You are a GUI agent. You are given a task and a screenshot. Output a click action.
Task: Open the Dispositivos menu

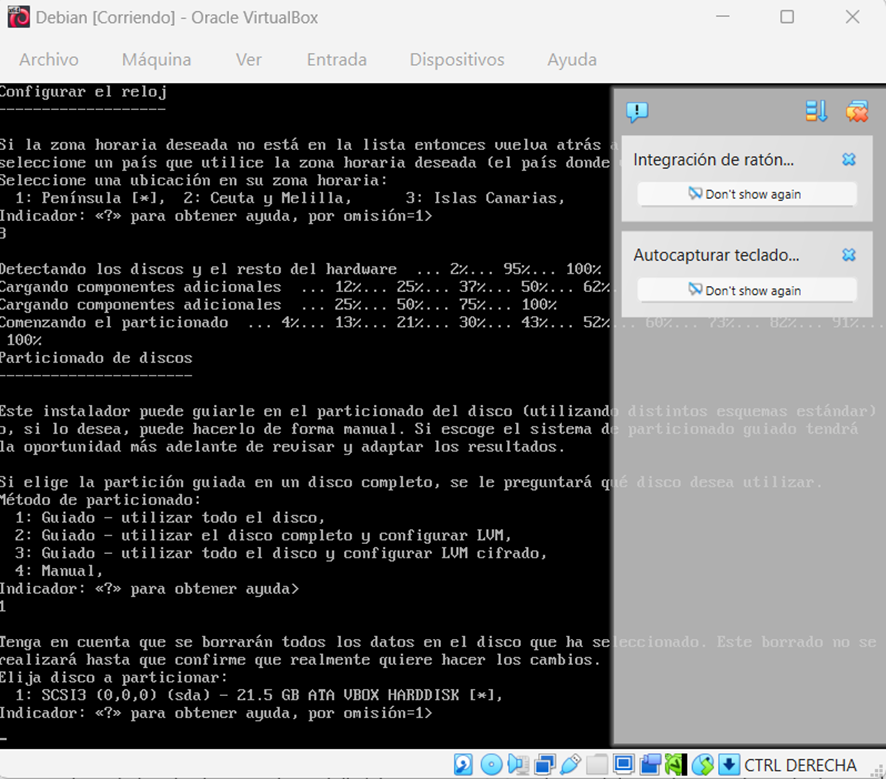(457, 59)
